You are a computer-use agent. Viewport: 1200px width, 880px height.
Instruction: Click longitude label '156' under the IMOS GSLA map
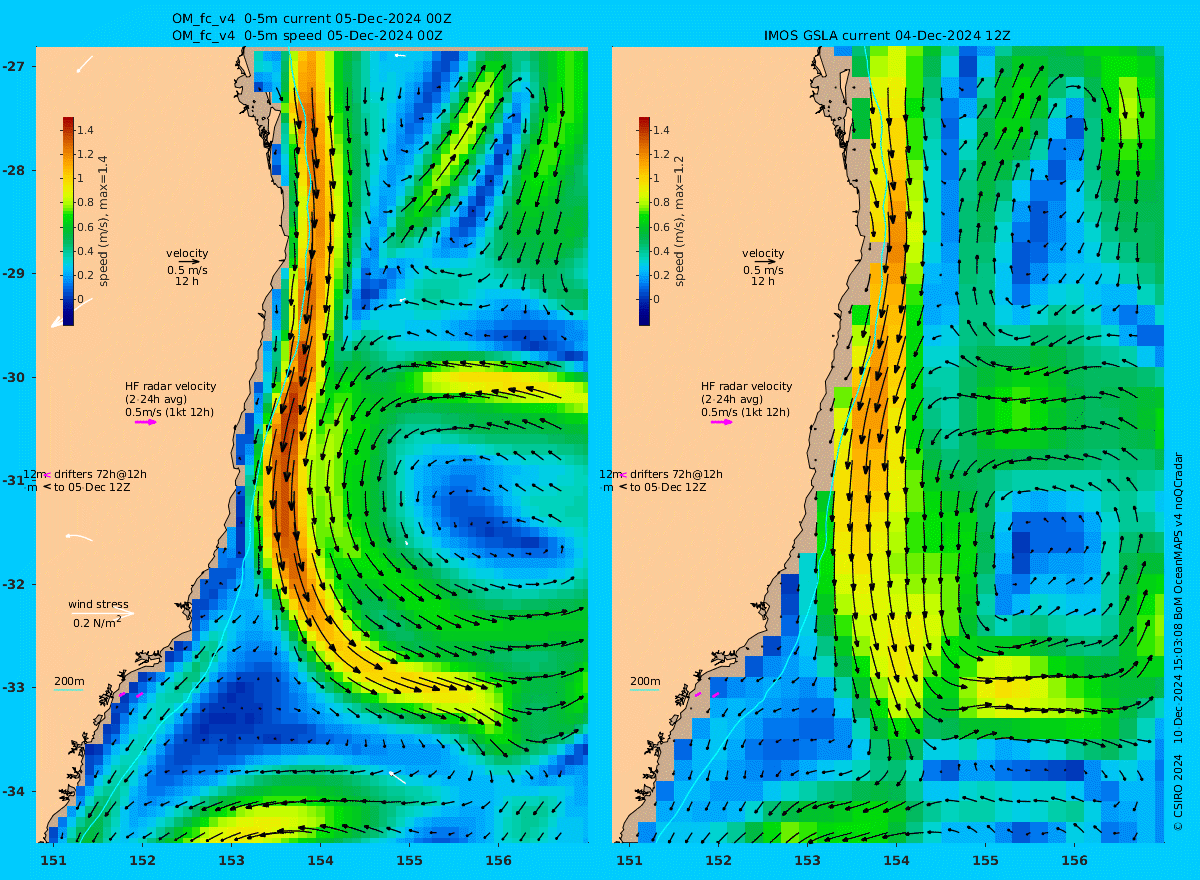pyautogui.click(x=1074, y=860)
